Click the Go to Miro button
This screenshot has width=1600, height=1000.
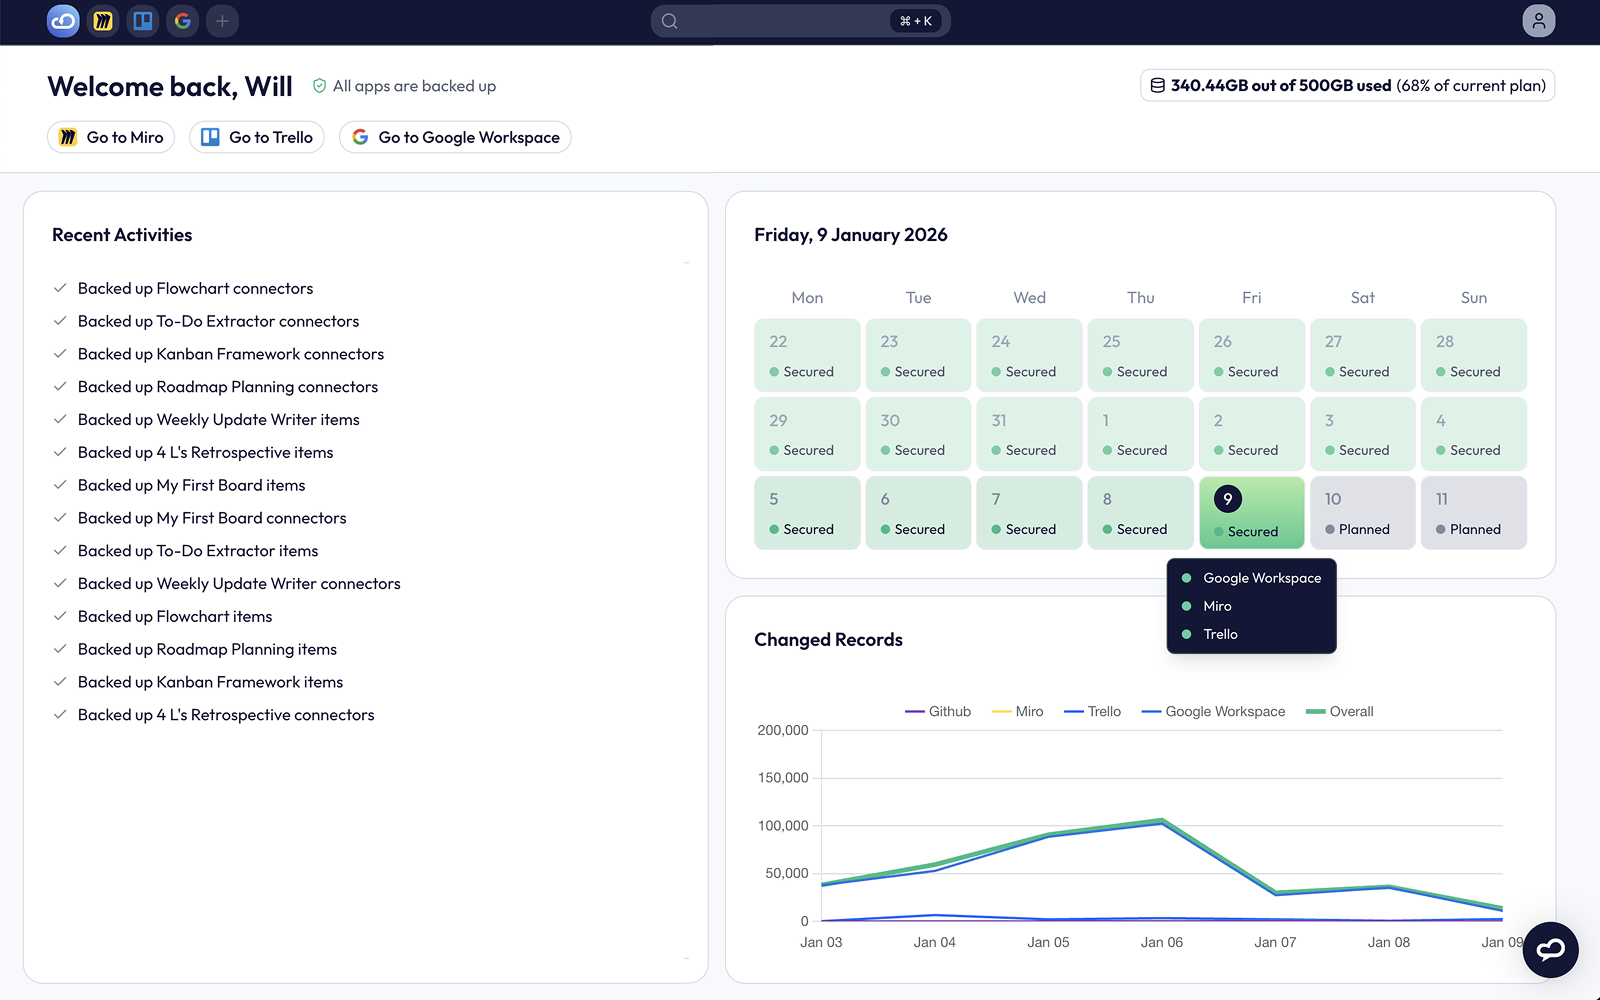pos(110,137)
